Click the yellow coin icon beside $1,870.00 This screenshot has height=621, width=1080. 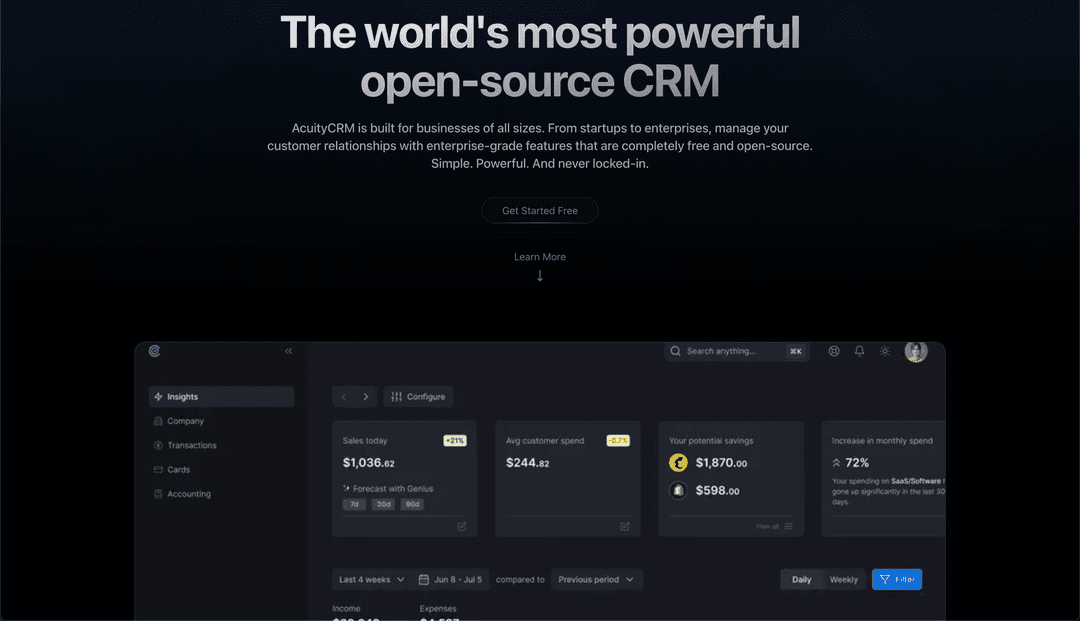678,463
